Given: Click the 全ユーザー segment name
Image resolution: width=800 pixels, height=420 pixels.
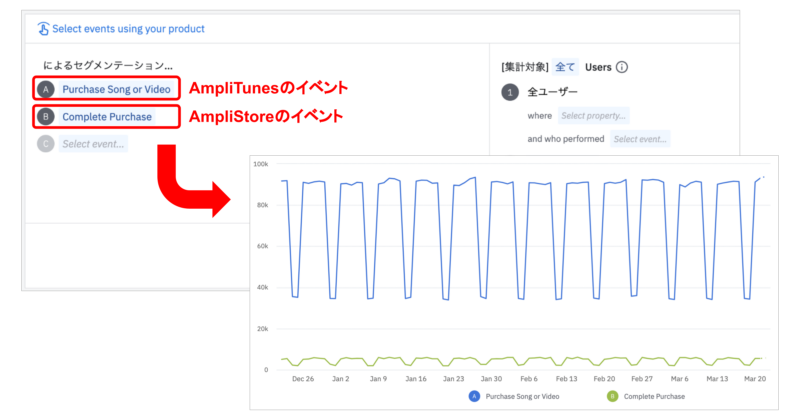Looking at the screenshot, I should pos(552,93).
